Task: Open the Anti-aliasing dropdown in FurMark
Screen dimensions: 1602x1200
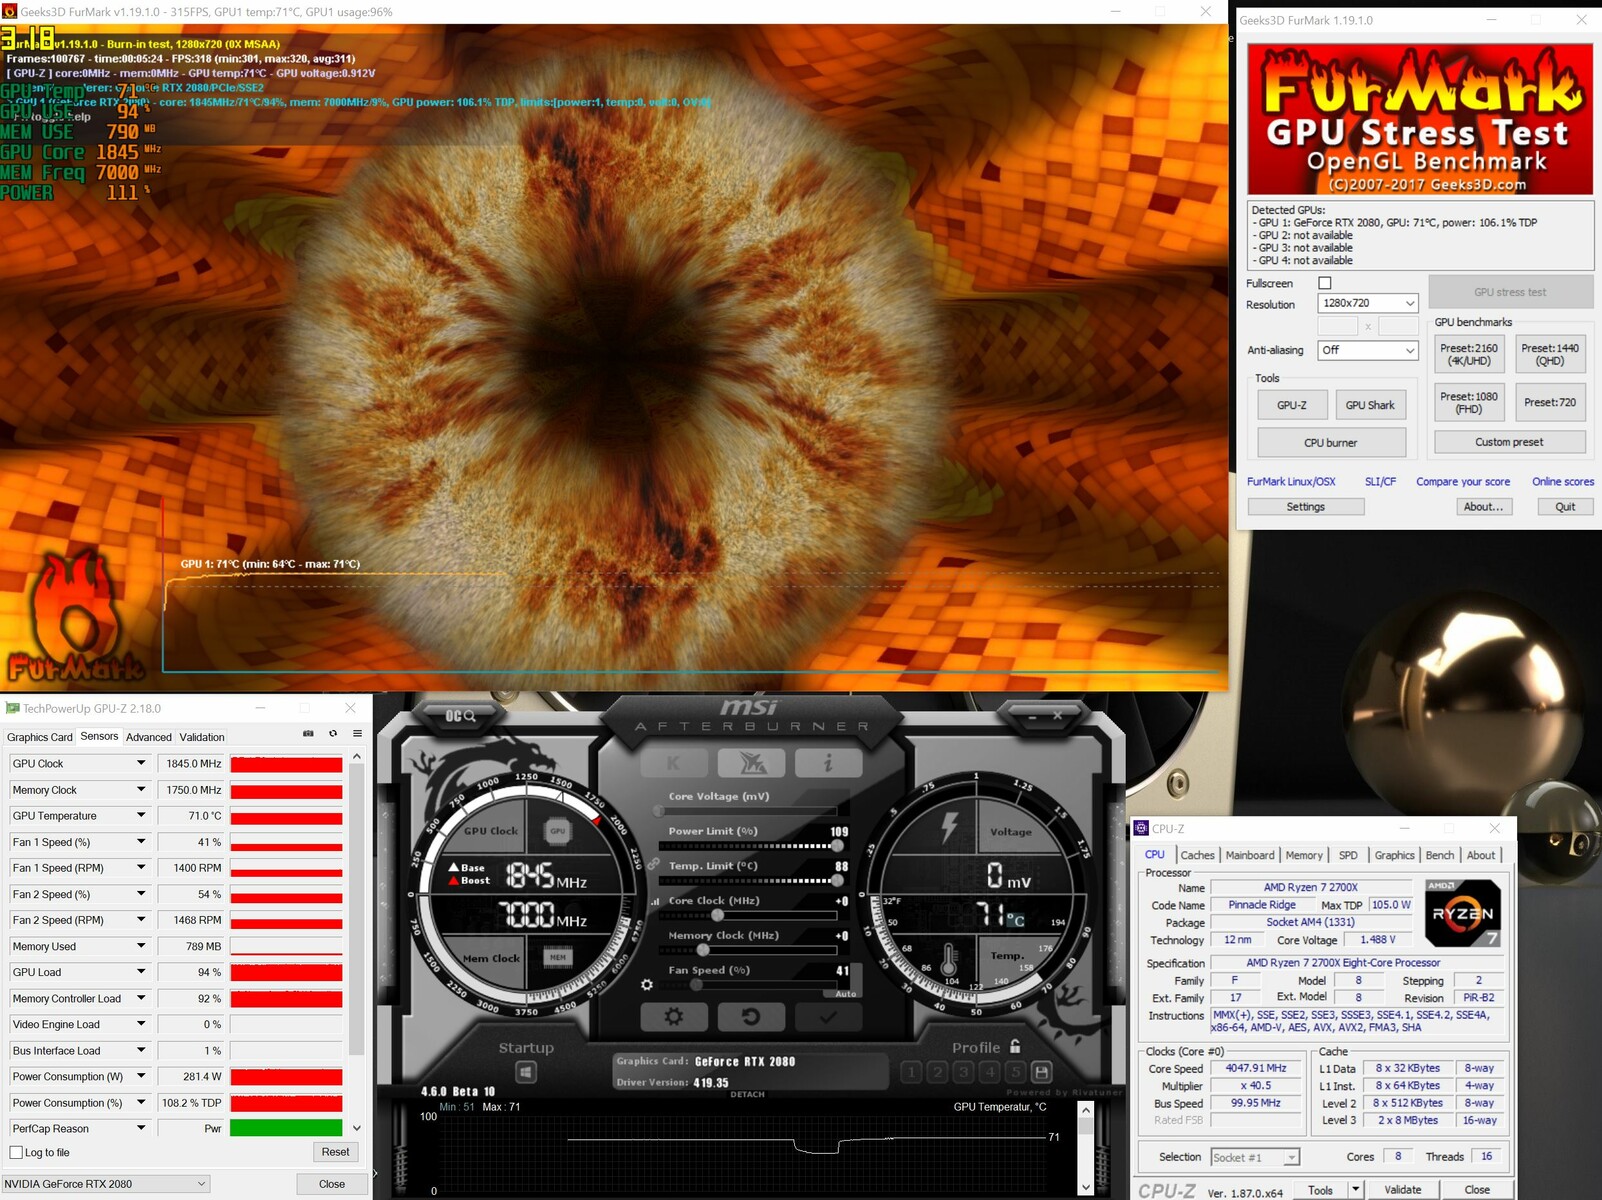Action: point(1367,350)
